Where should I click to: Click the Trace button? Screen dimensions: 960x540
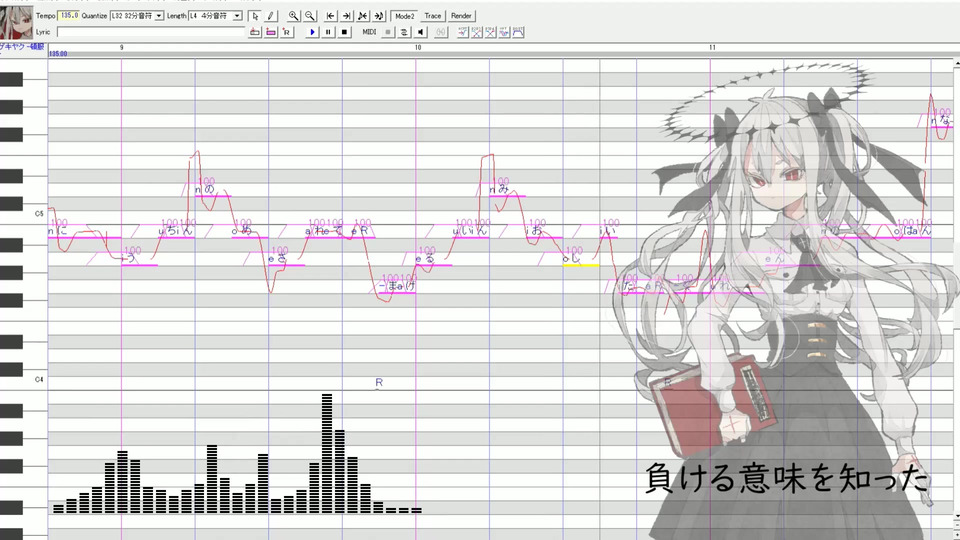432,16
